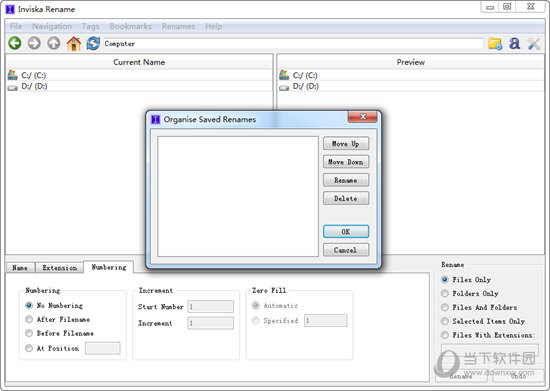Click Rename button in Organise dialog
The image size is (550, 391).
pyautogui.click(x=346, y=180)
